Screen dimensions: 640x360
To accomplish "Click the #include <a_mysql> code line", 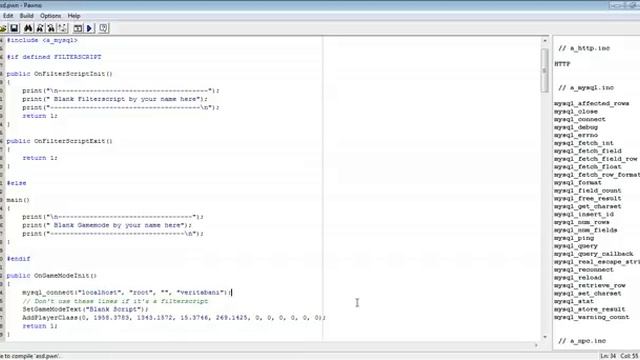I will [42, 40].
